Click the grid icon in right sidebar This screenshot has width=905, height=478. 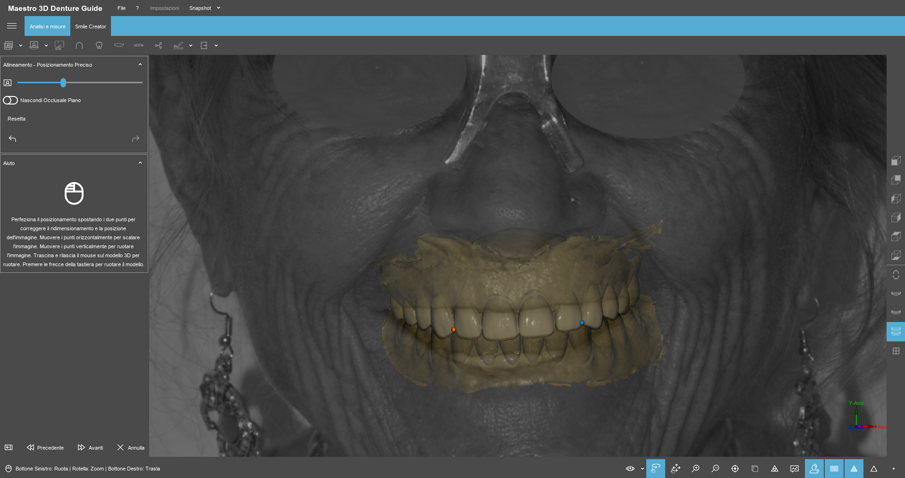coord(896,350)
